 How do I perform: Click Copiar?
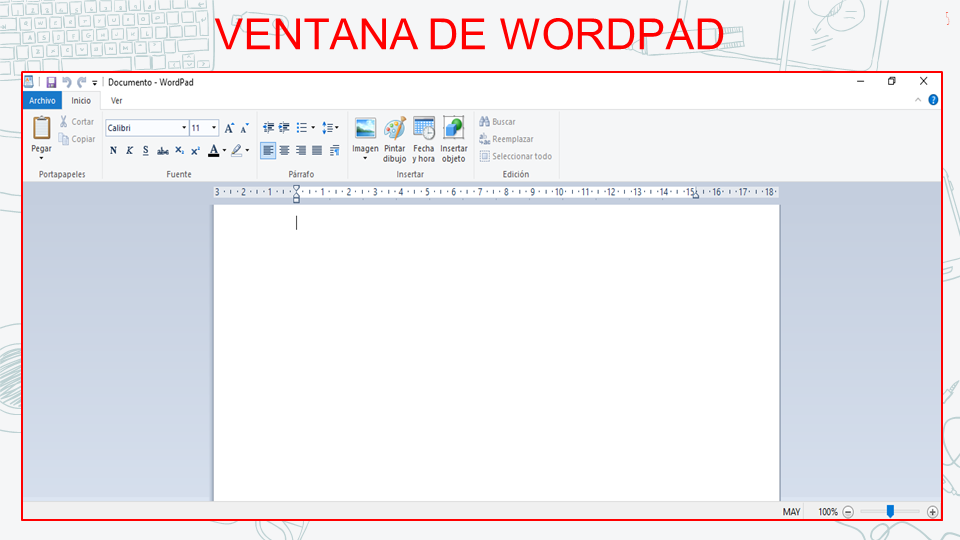pos(77,139)
